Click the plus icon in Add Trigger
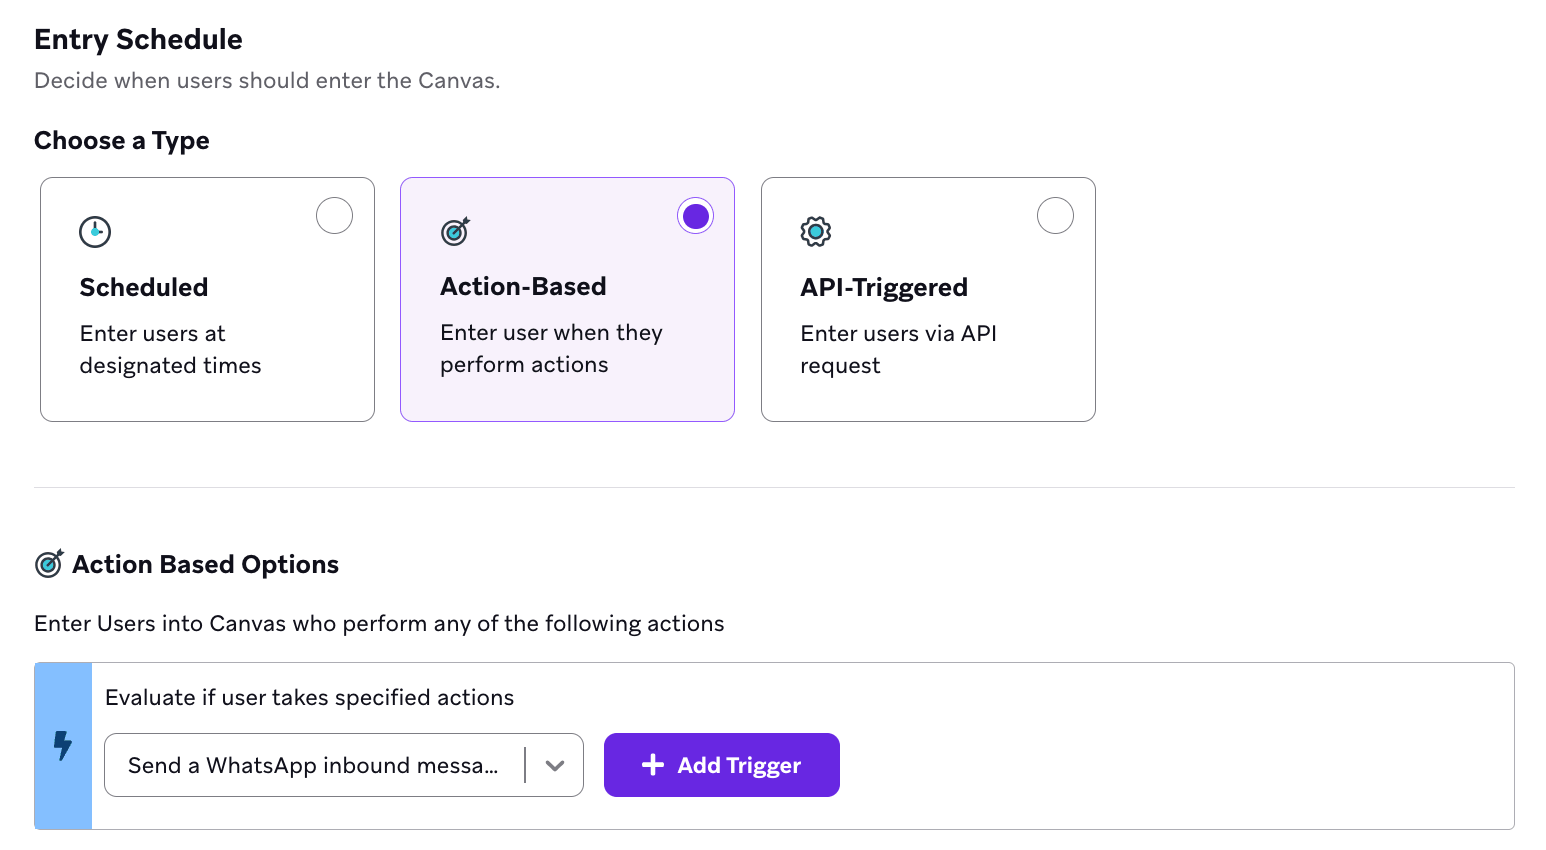This screenshot has width=1546, height=850. pos(653,765)
